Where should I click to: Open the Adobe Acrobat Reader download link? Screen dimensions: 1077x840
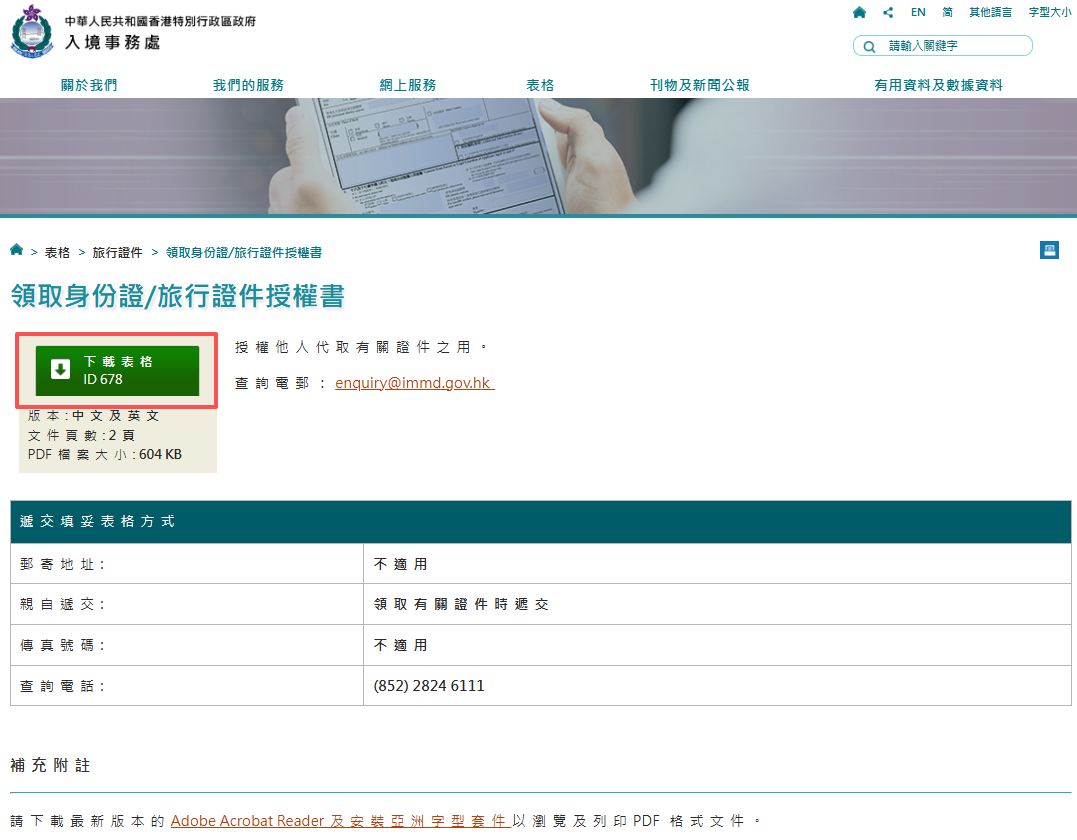pos(249,820)
